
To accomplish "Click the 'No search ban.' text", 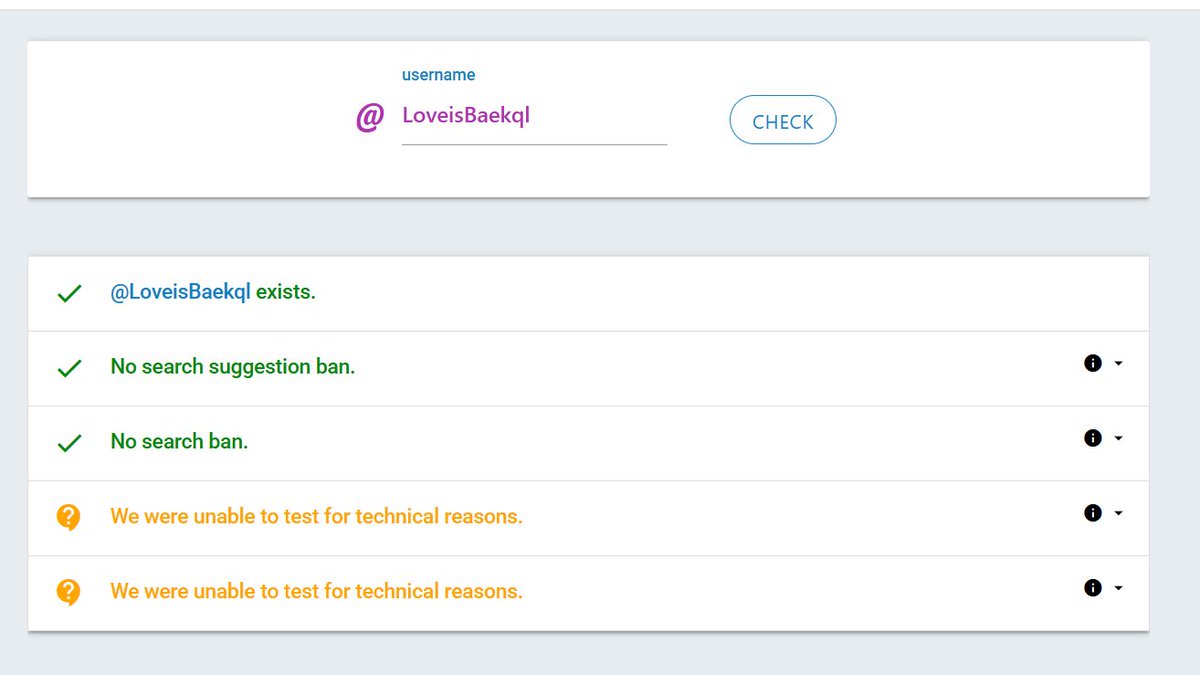I will click(x=179, y=441).
